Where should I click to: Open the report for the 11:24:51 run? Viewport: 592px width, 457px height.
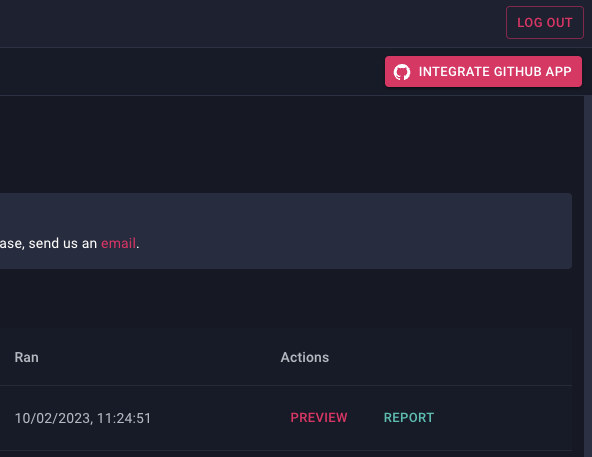tap(409, 418)
